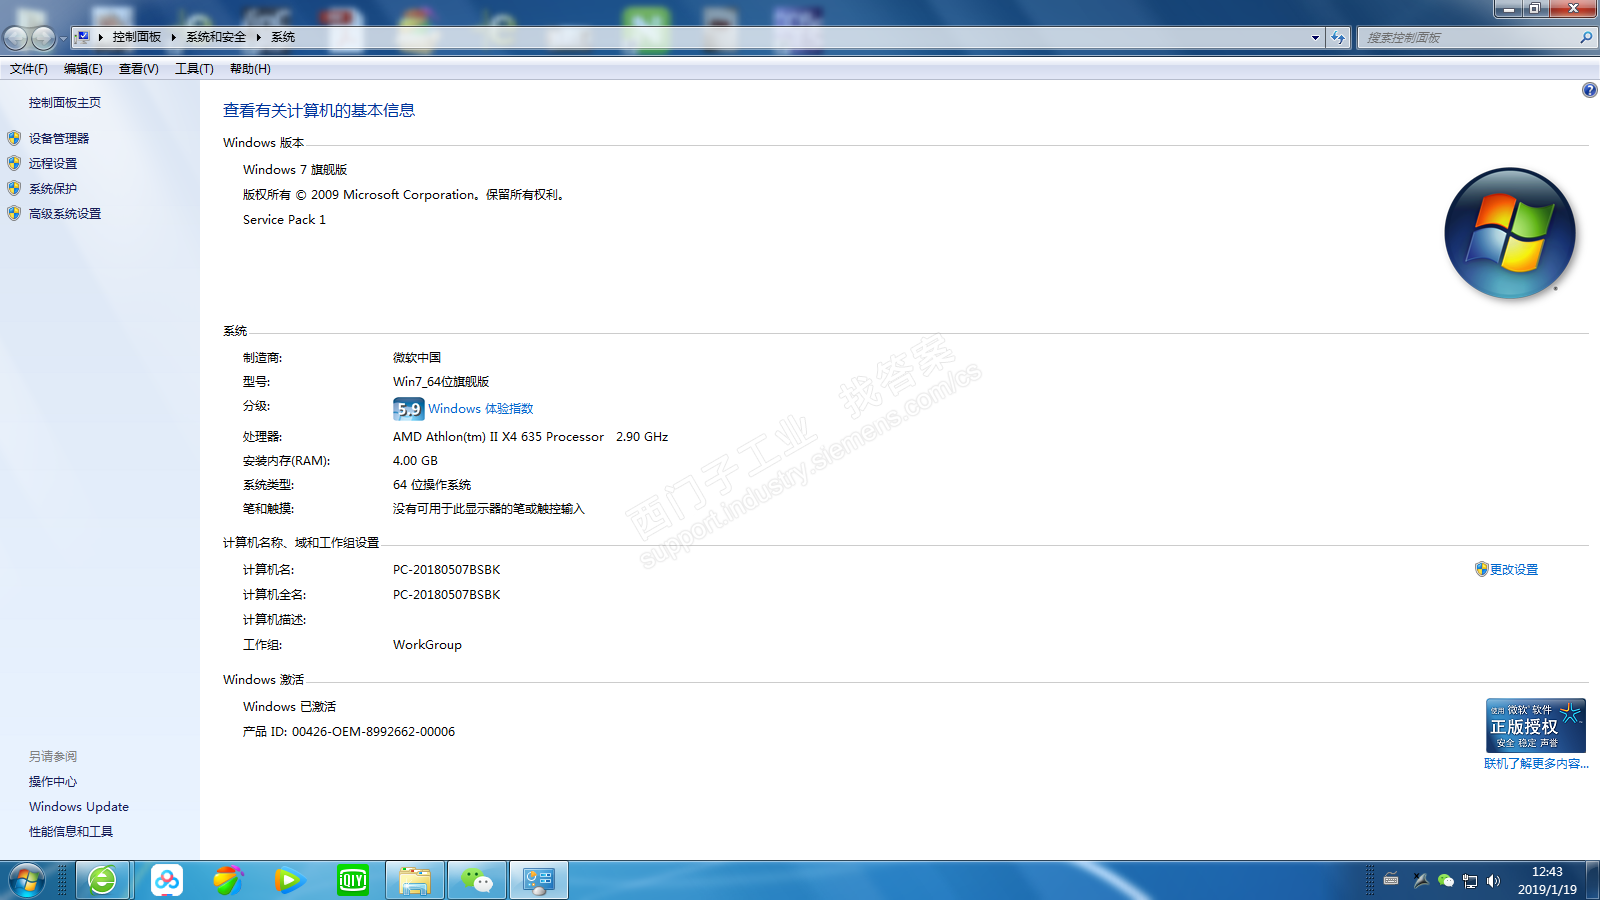The image size is (1600, 900).
Task: Click Control Panel taskbar button
Action: point(539,880)
